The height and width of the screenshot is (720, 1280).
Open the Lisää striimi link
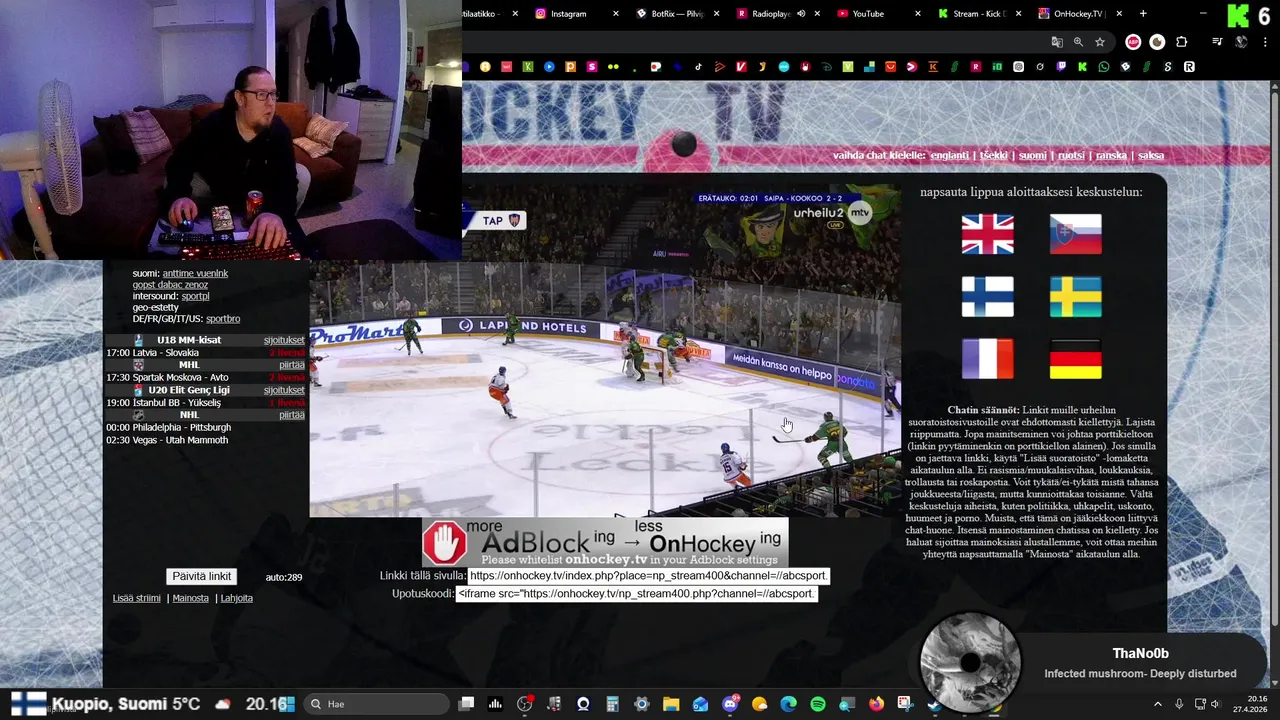coord(137,598)
